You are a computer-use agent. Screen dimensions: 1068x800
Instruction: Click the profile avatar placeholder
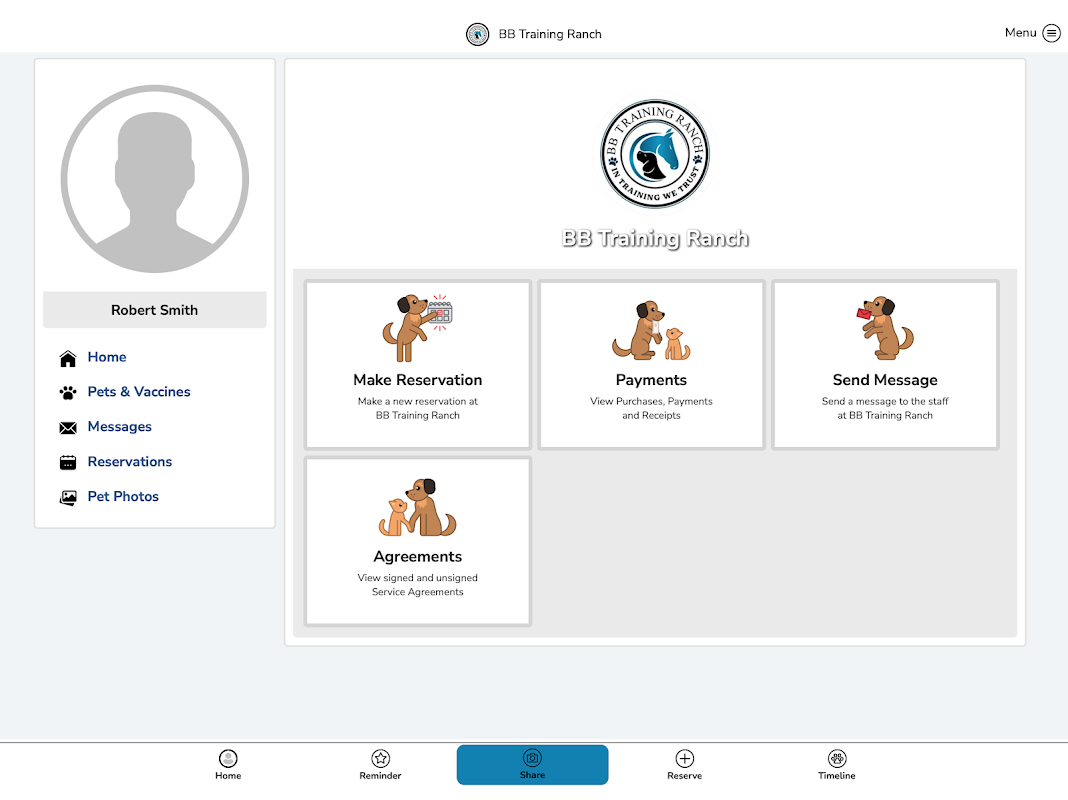pos(155,179)
